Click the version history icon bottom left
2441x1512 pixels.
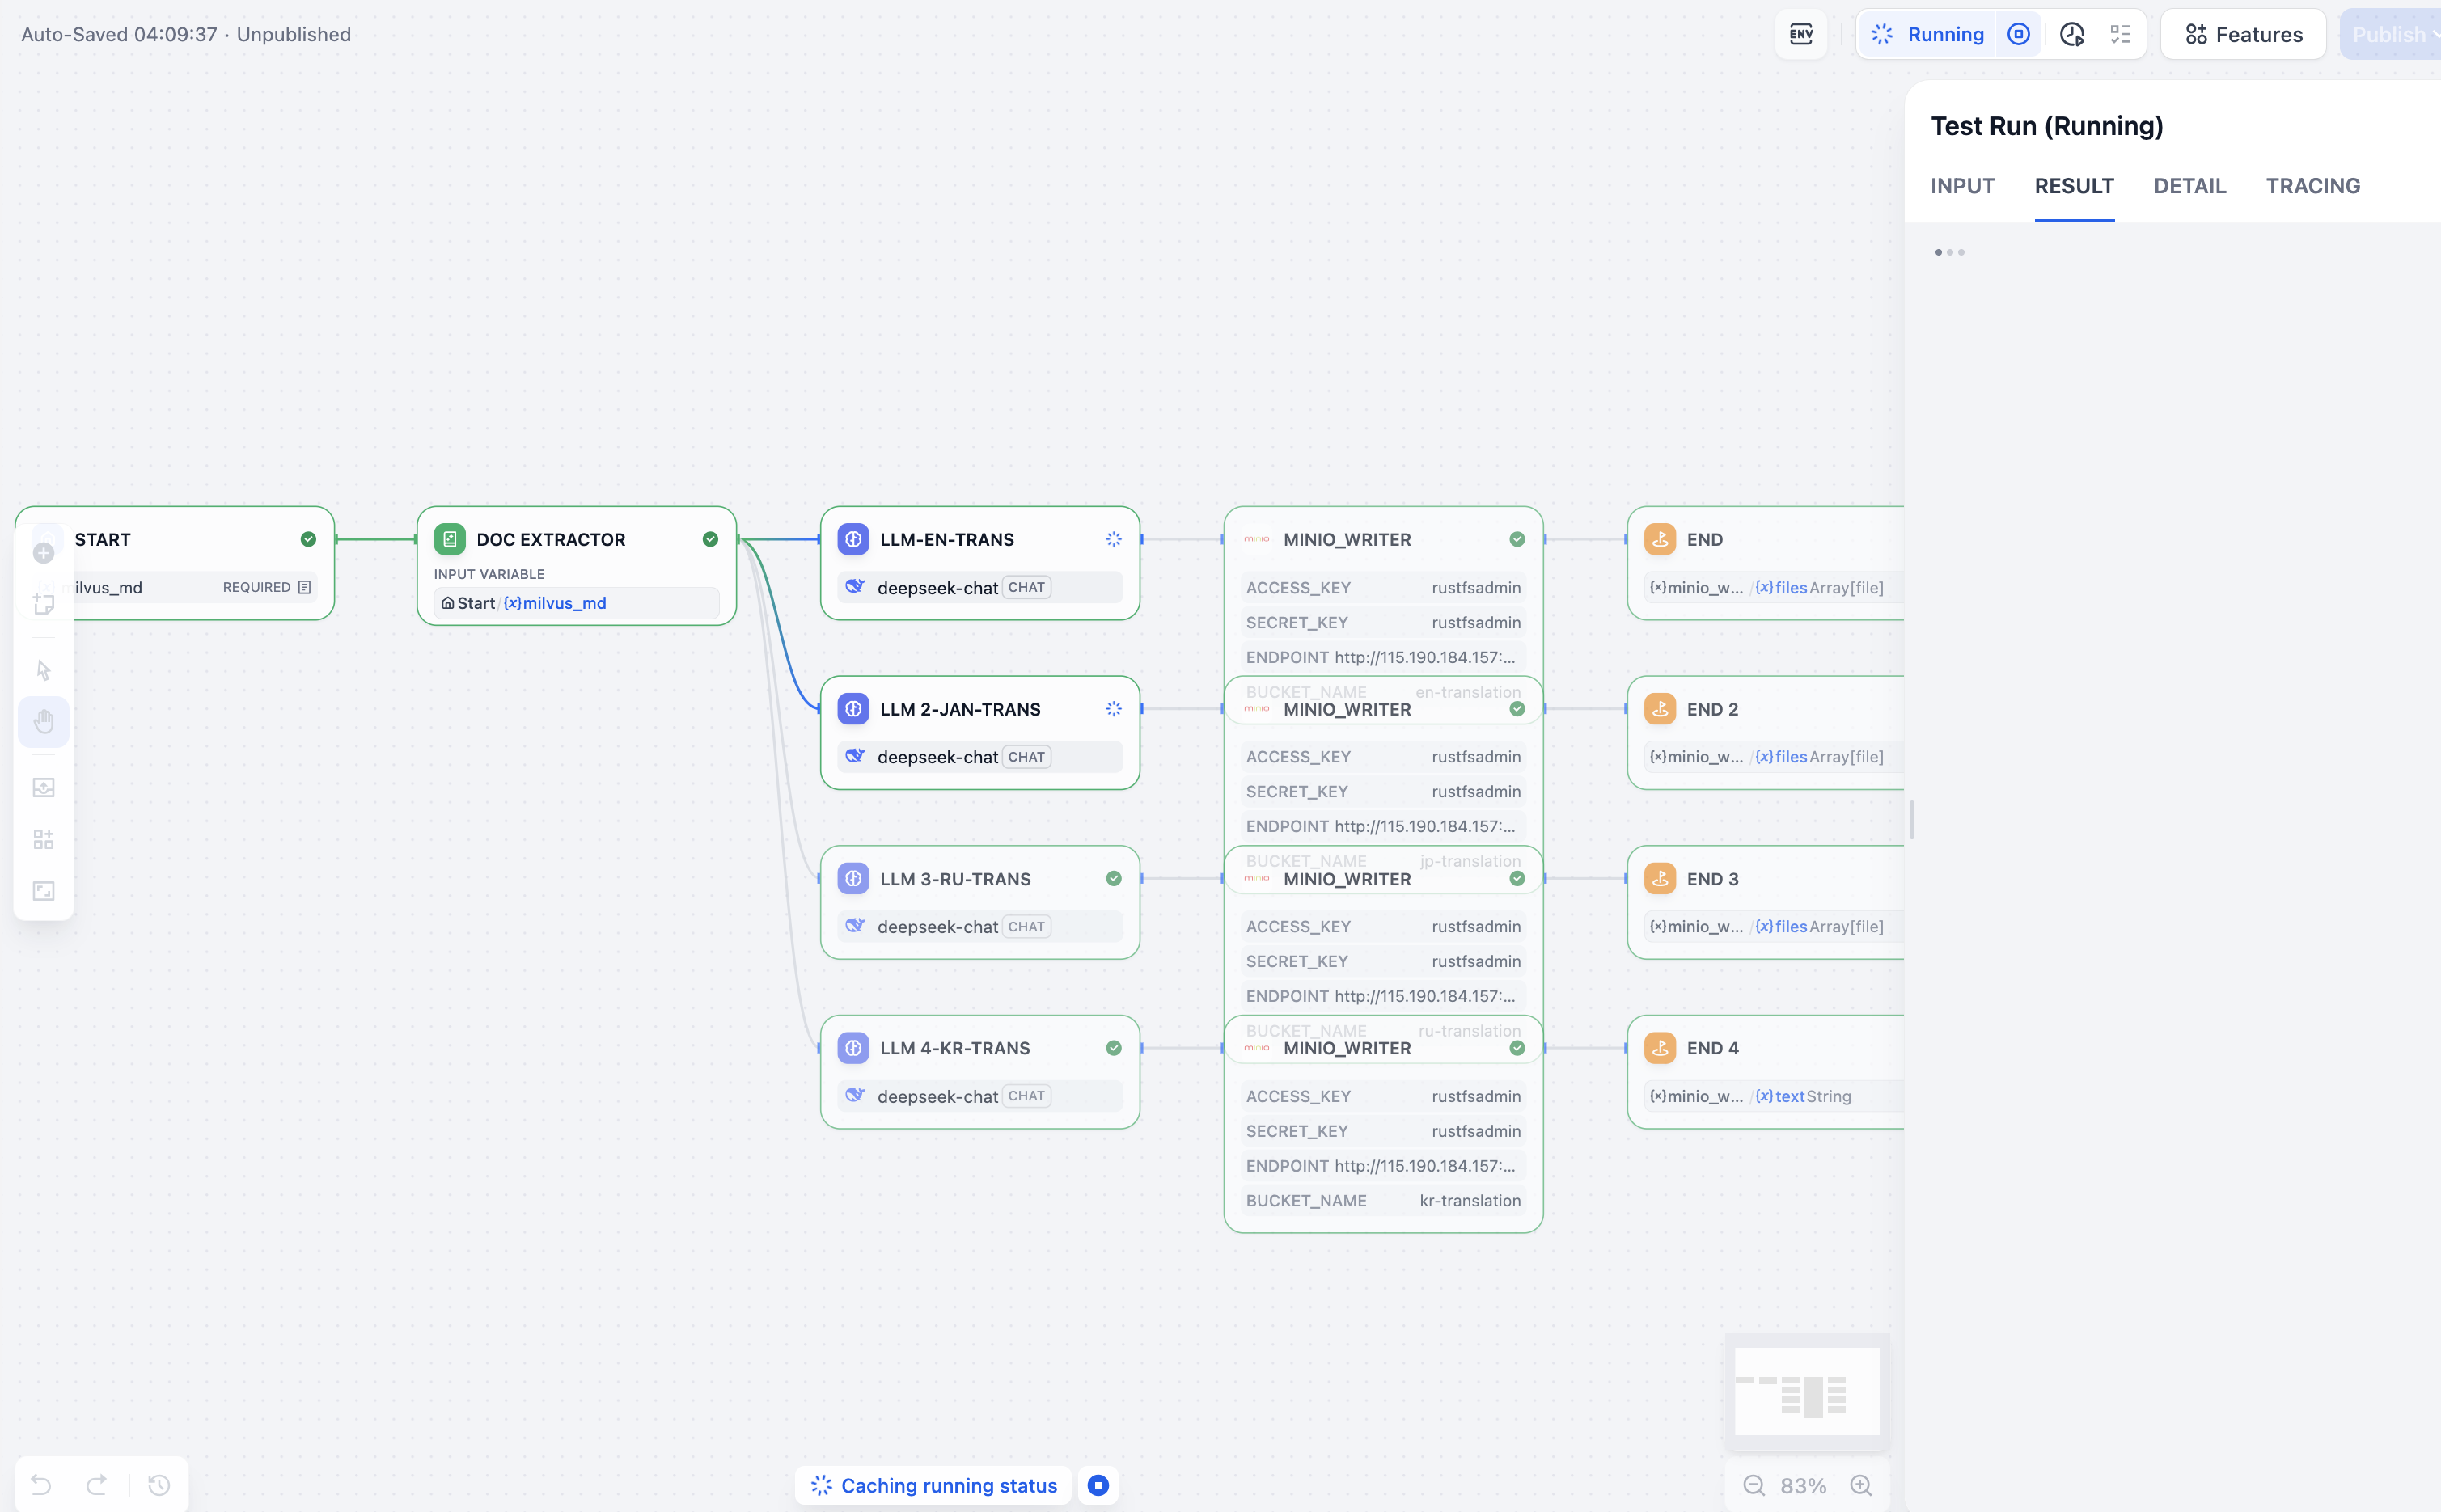(x=159, y=1485)
